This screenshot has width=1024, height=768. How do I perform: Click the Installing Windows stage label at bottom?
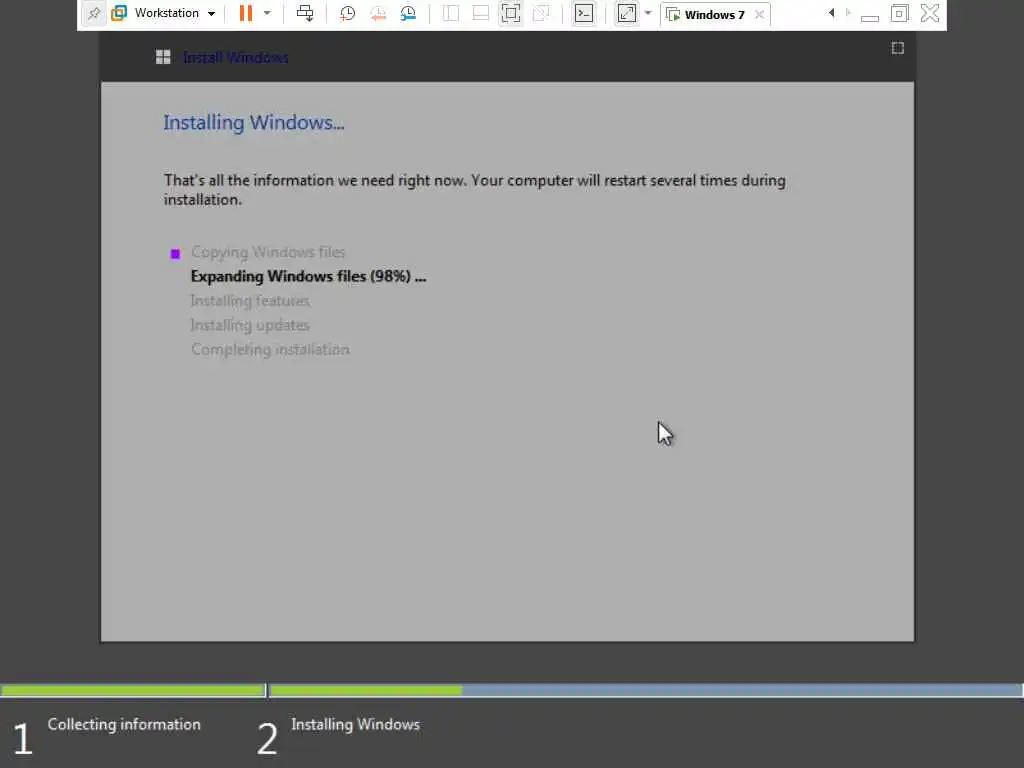tap(355, 724)
